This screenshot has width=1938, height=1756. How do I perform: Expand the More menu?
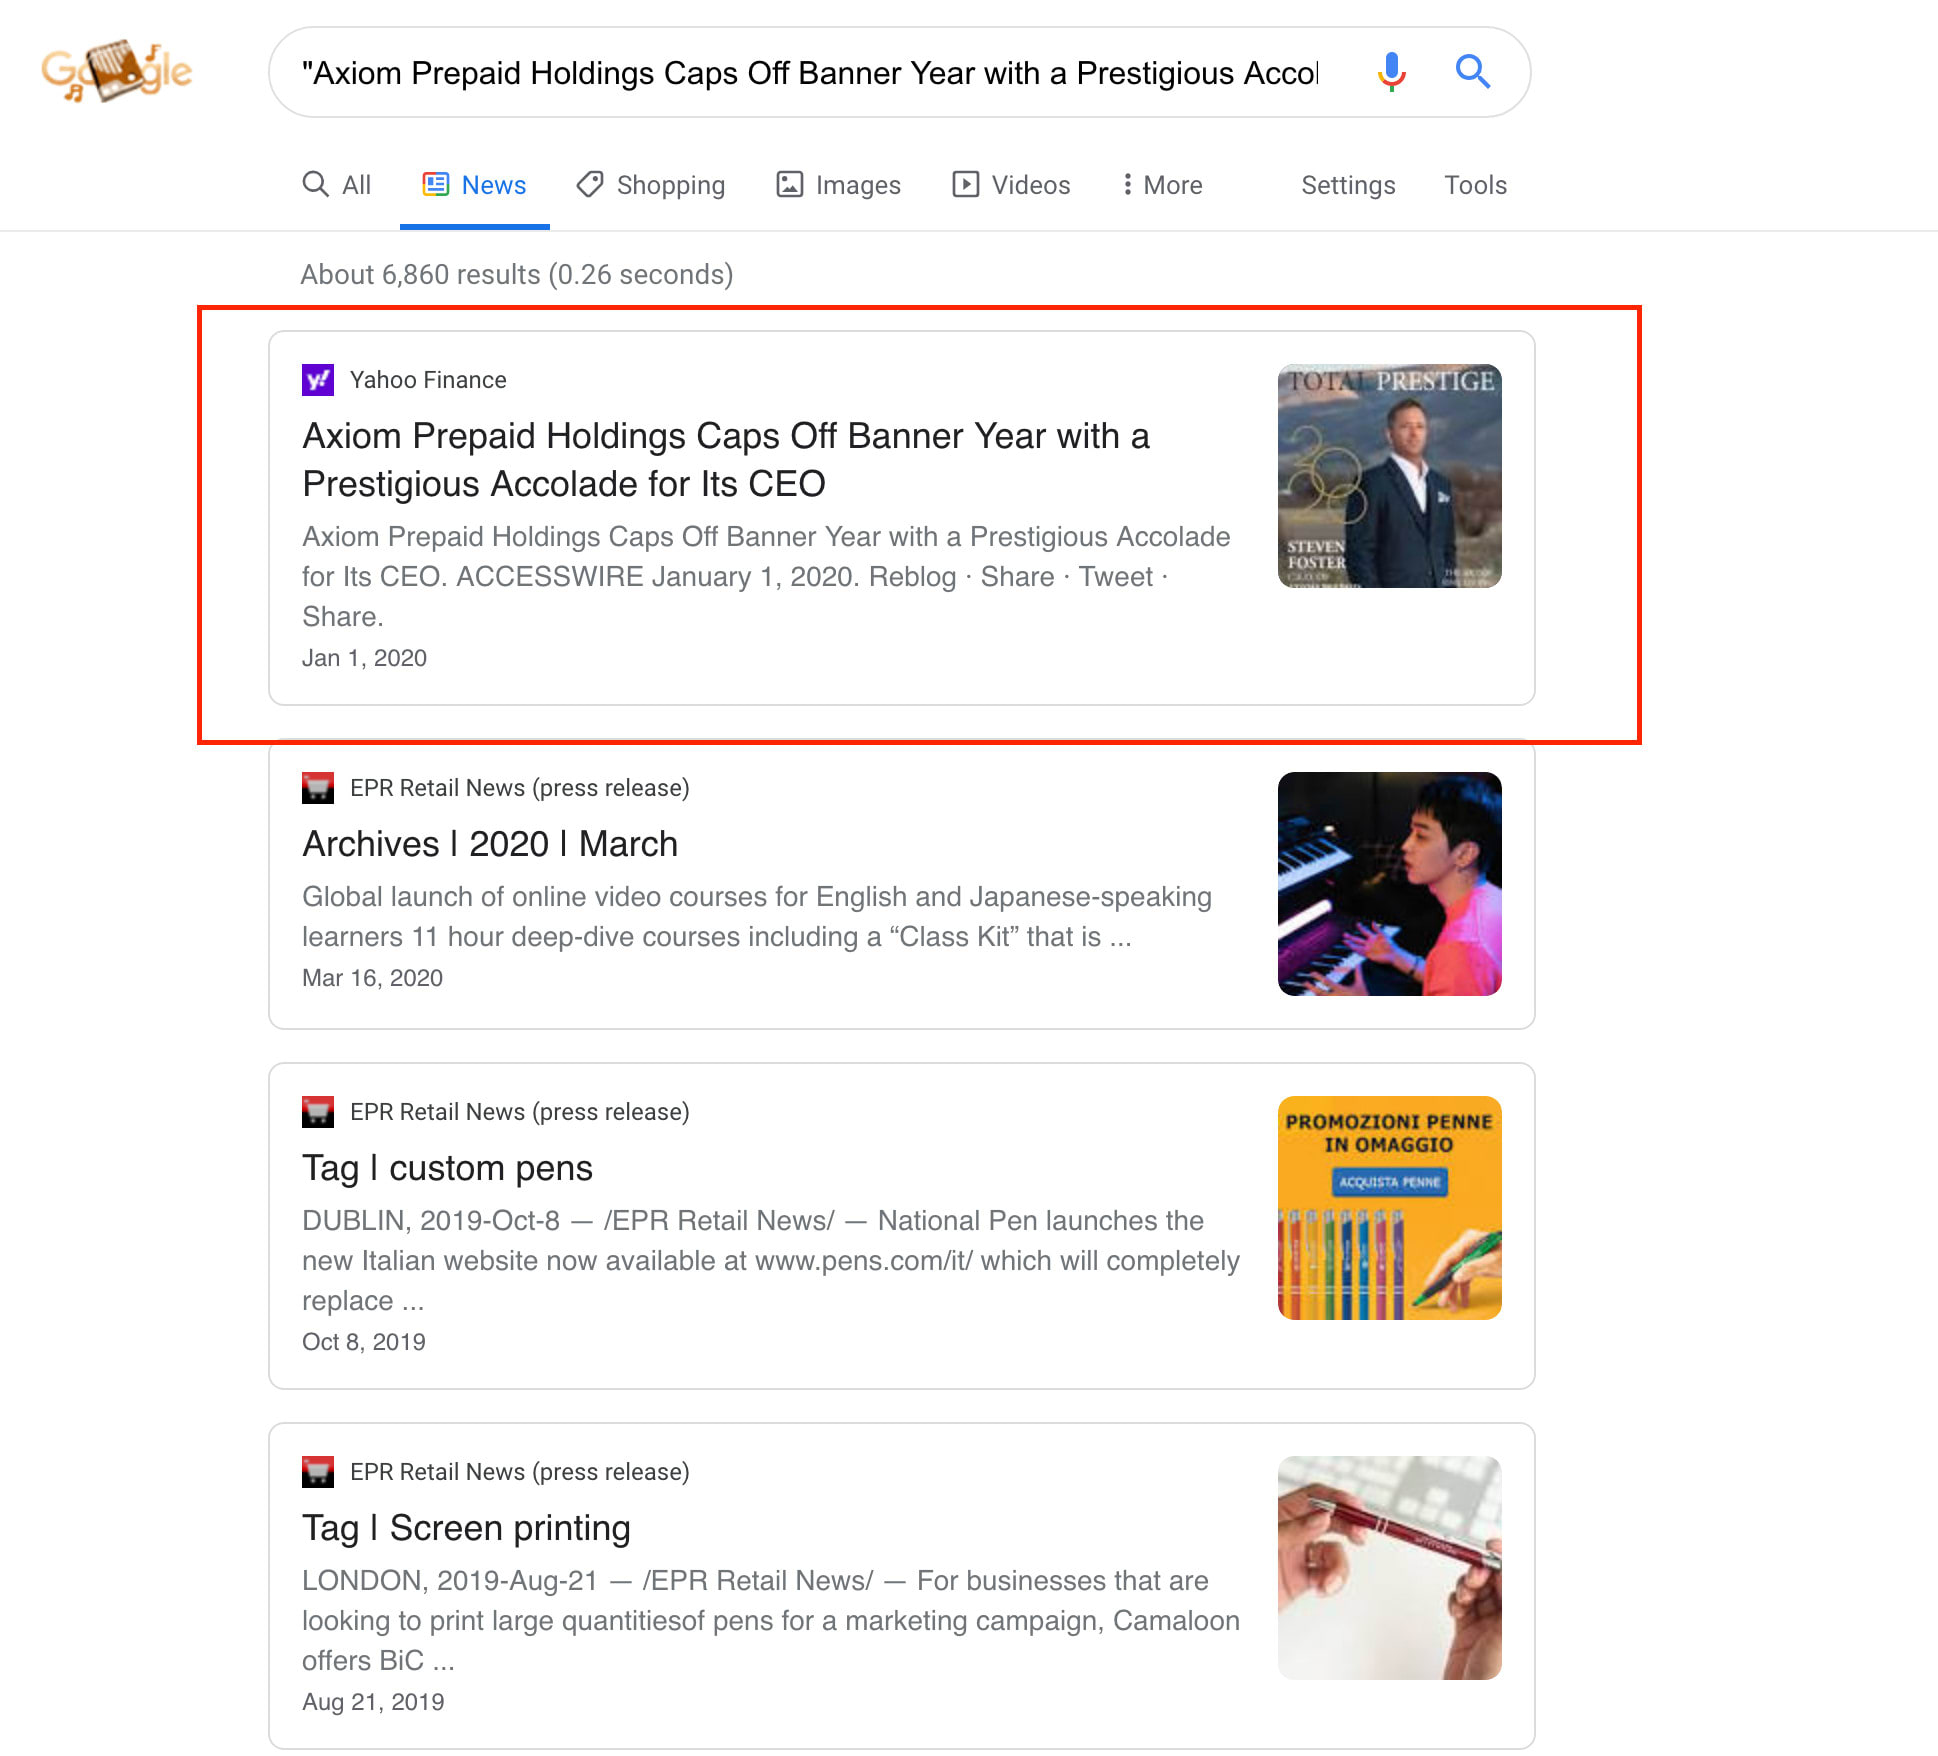pyautogui.click(x=1161, y=185)
